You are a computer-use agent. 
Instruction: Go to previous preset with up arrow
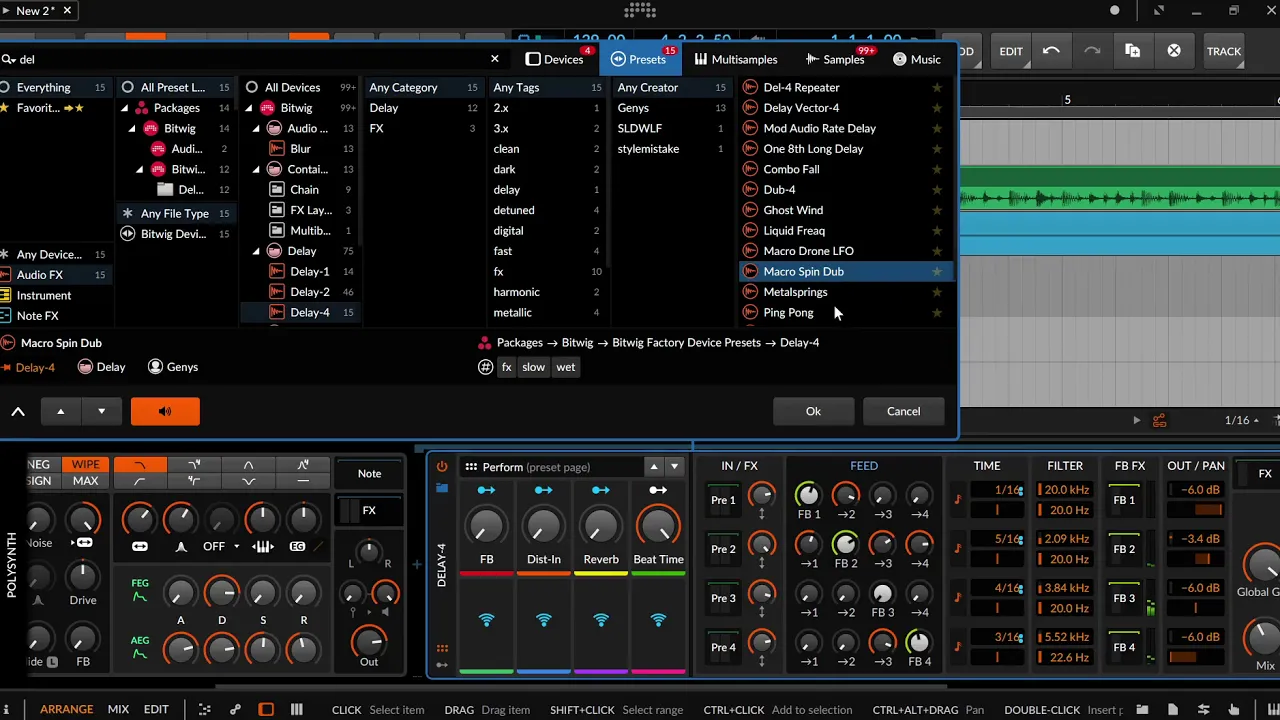point(60,411)
